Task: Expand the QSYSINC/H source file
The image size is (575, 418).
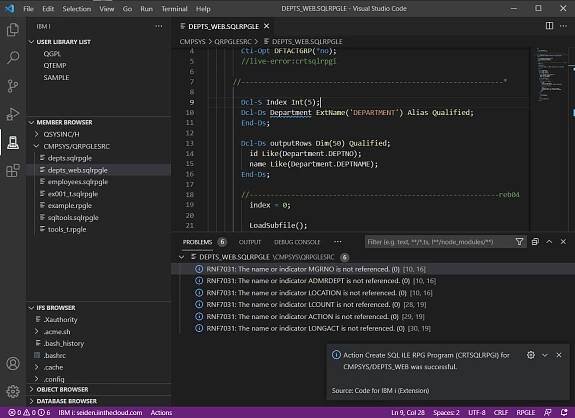Action: pos(37,134)
